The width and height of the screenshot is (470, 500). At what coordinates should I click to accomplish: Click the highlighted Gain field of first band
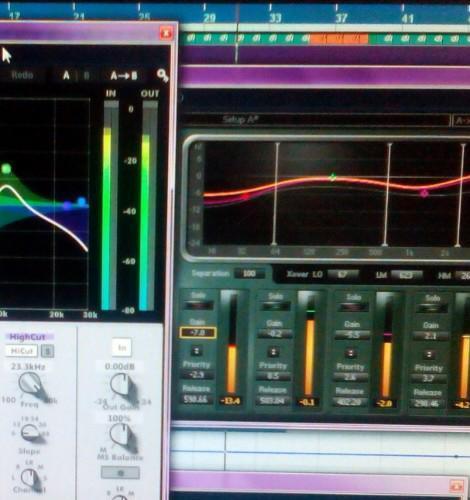pos(198,333)
